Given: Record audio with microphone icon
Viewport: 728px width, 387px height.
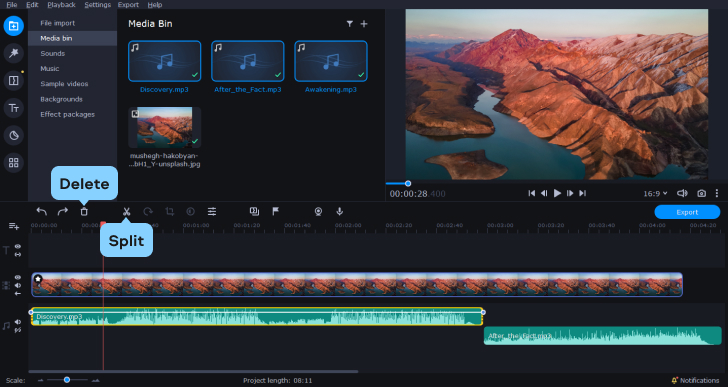Looking at the screenshot, I should coord(339,212).
